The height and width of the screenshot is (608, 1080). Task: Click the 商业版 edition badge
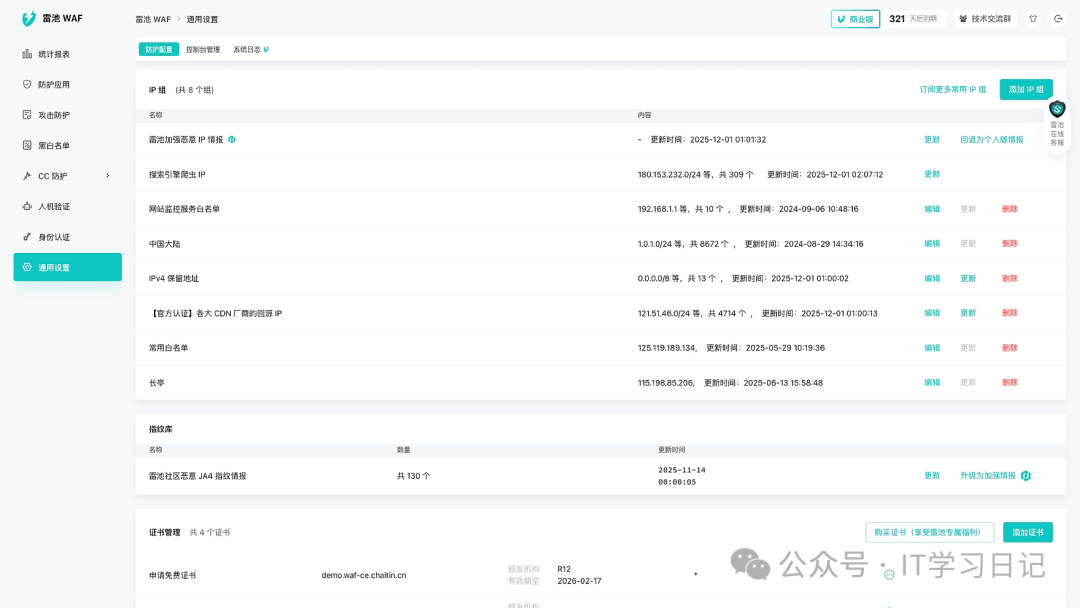(855, 19)
